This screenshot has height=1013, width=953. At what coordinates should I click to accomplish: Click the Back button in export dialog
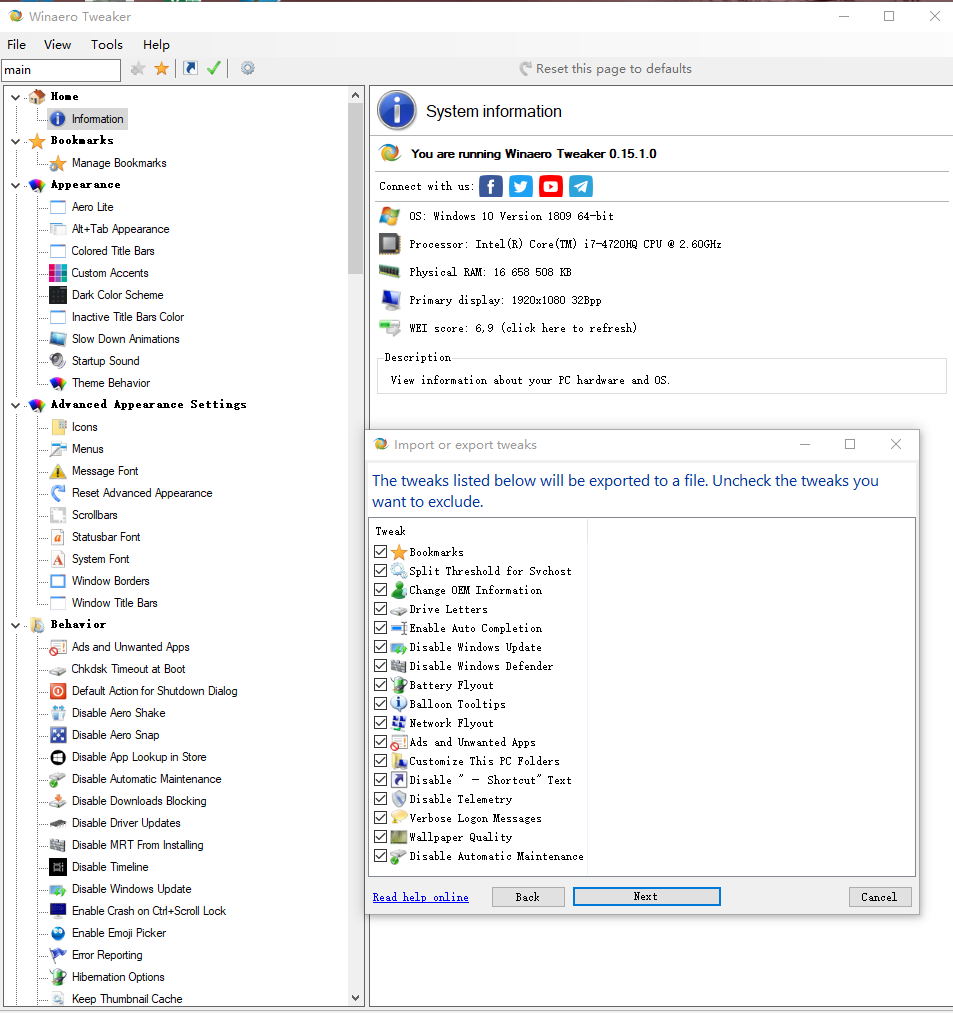point(528,897)
